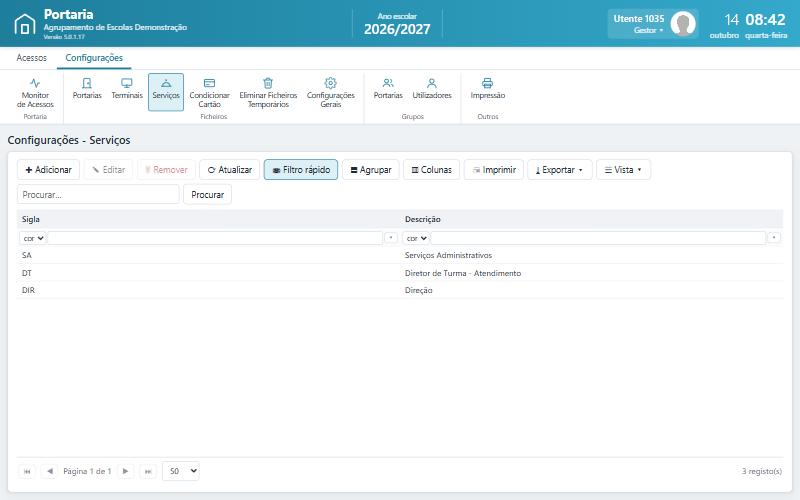Toggle the Filtro rápido button
800x500 pixels.
(301, 169)
